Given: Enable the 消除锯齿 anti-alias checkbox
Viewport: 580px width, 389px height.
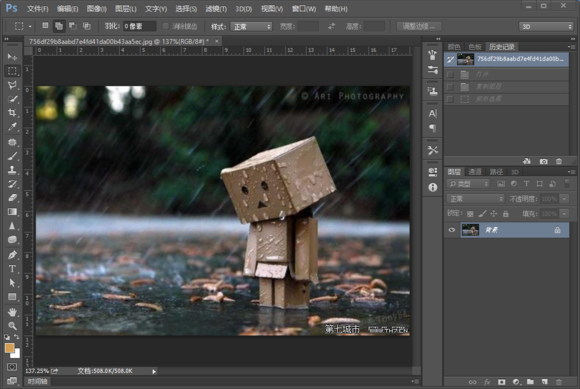Looking at the screenshot, I should click(x=166, y=26).
